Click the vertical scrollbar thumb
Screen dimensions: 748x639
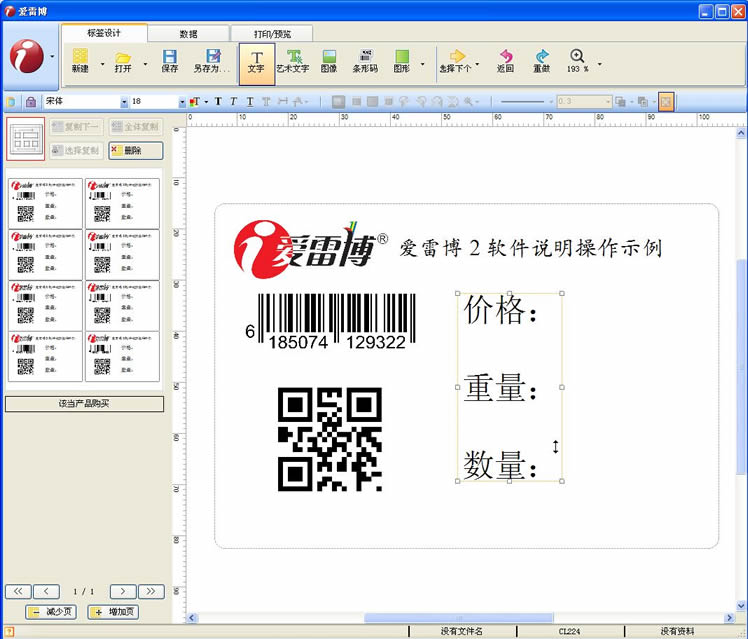[x=741, y=366]
